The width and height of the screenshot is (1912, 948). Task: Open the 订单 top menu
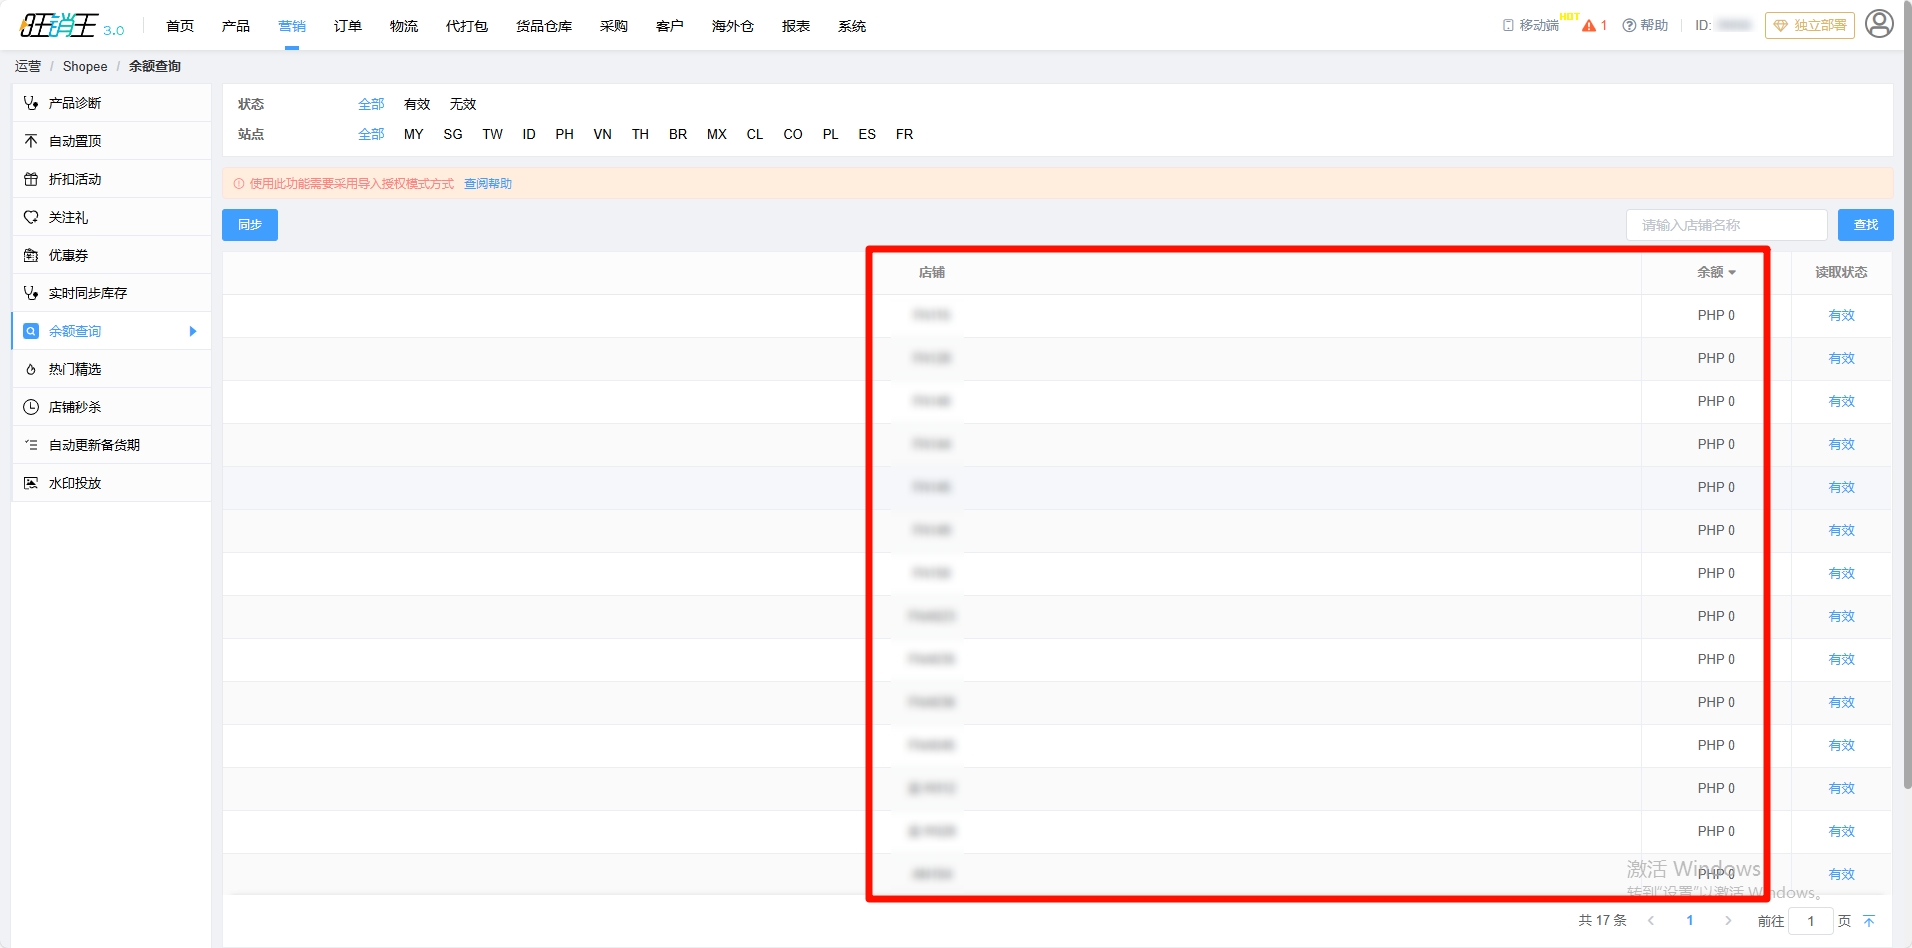tap(348, 26)
